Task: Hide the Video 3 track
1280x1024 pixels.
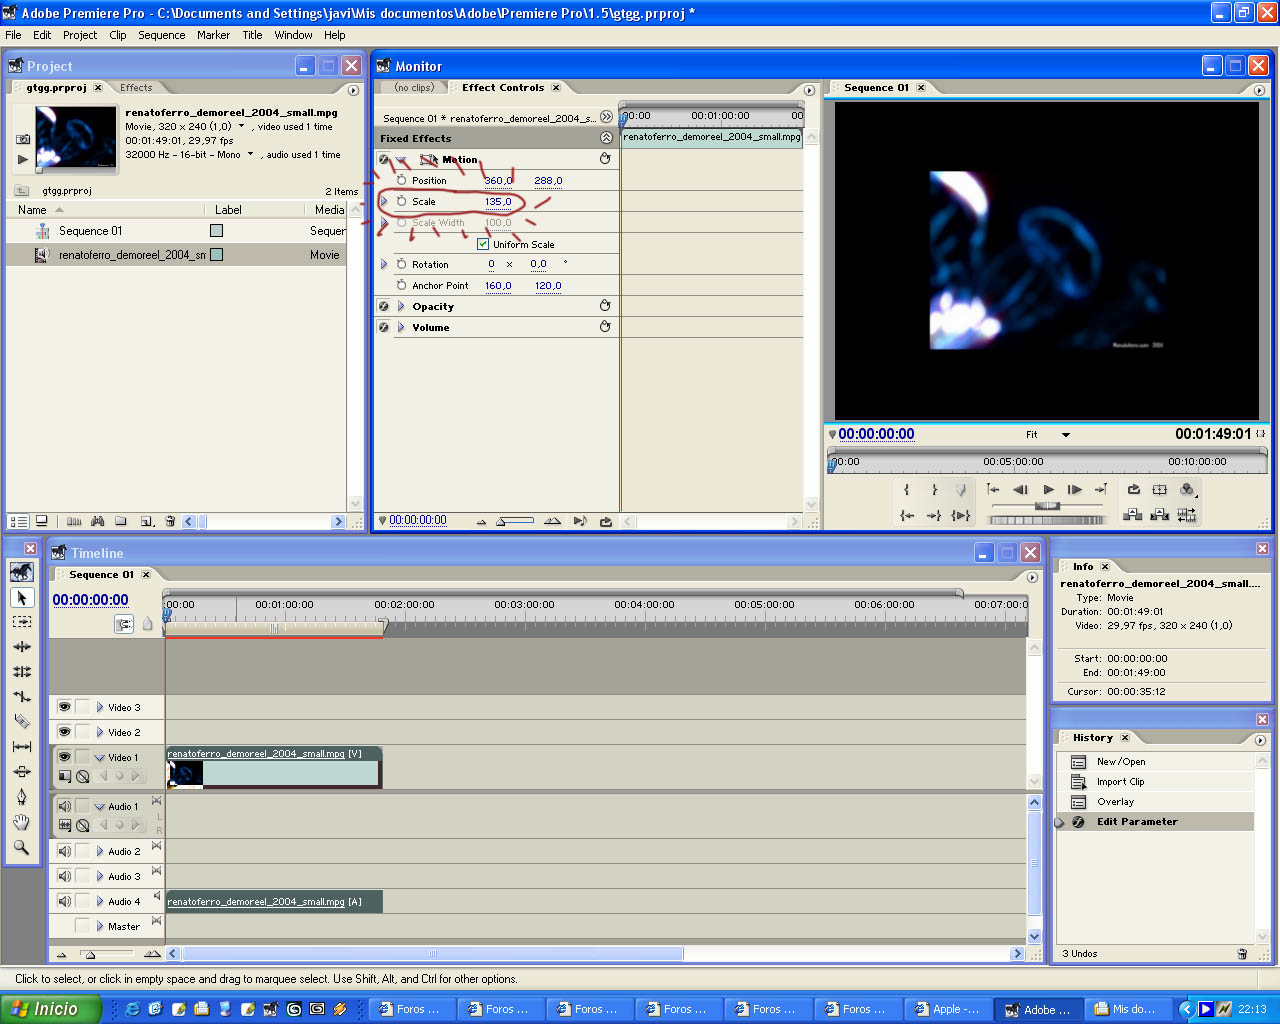Action: coord(64,707)
